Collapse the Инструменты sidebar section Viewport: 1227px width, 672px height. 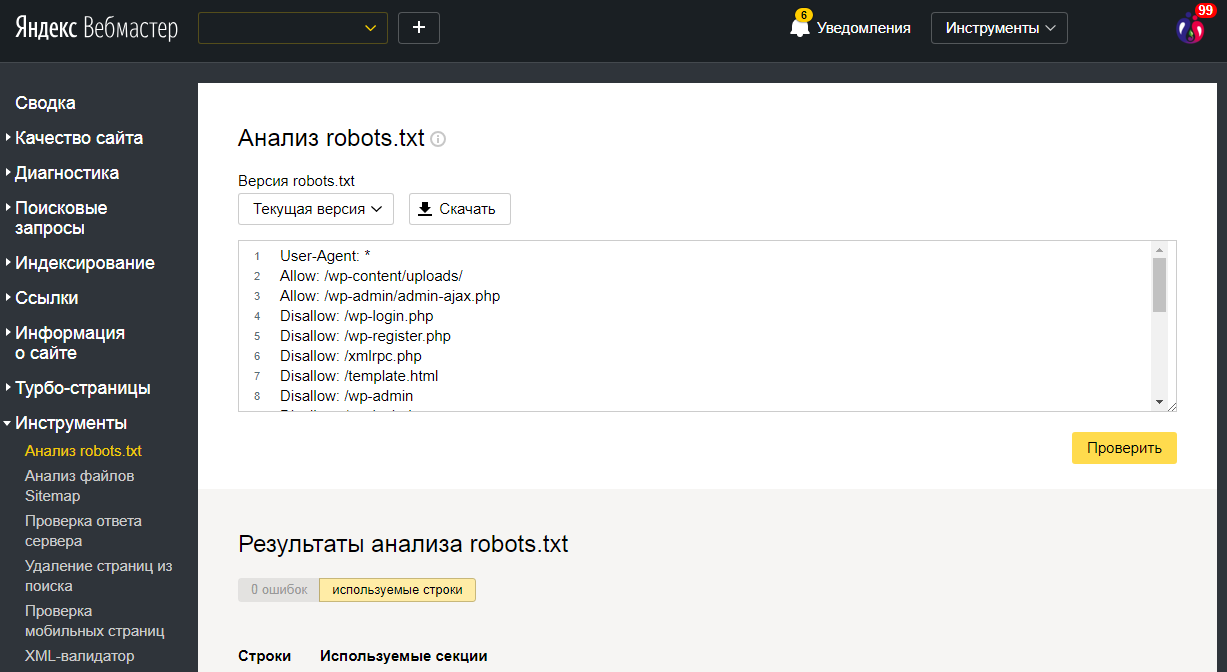[x=71, y=423]
